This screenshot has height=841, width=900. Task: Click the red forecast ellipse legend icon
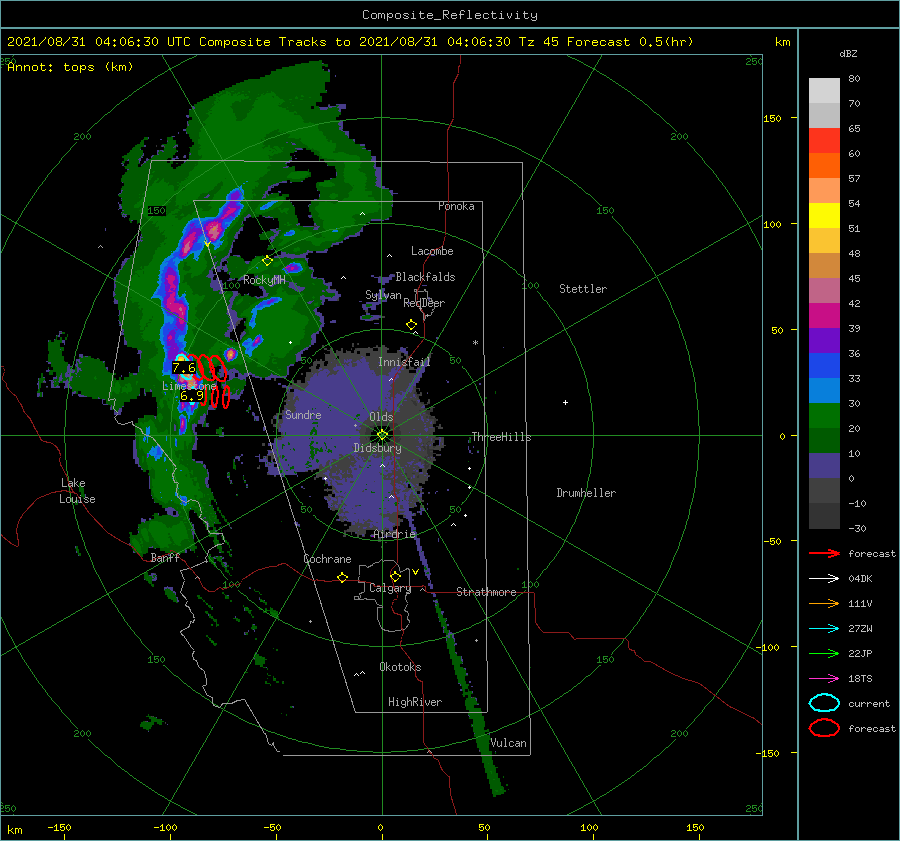click(824, 728)
